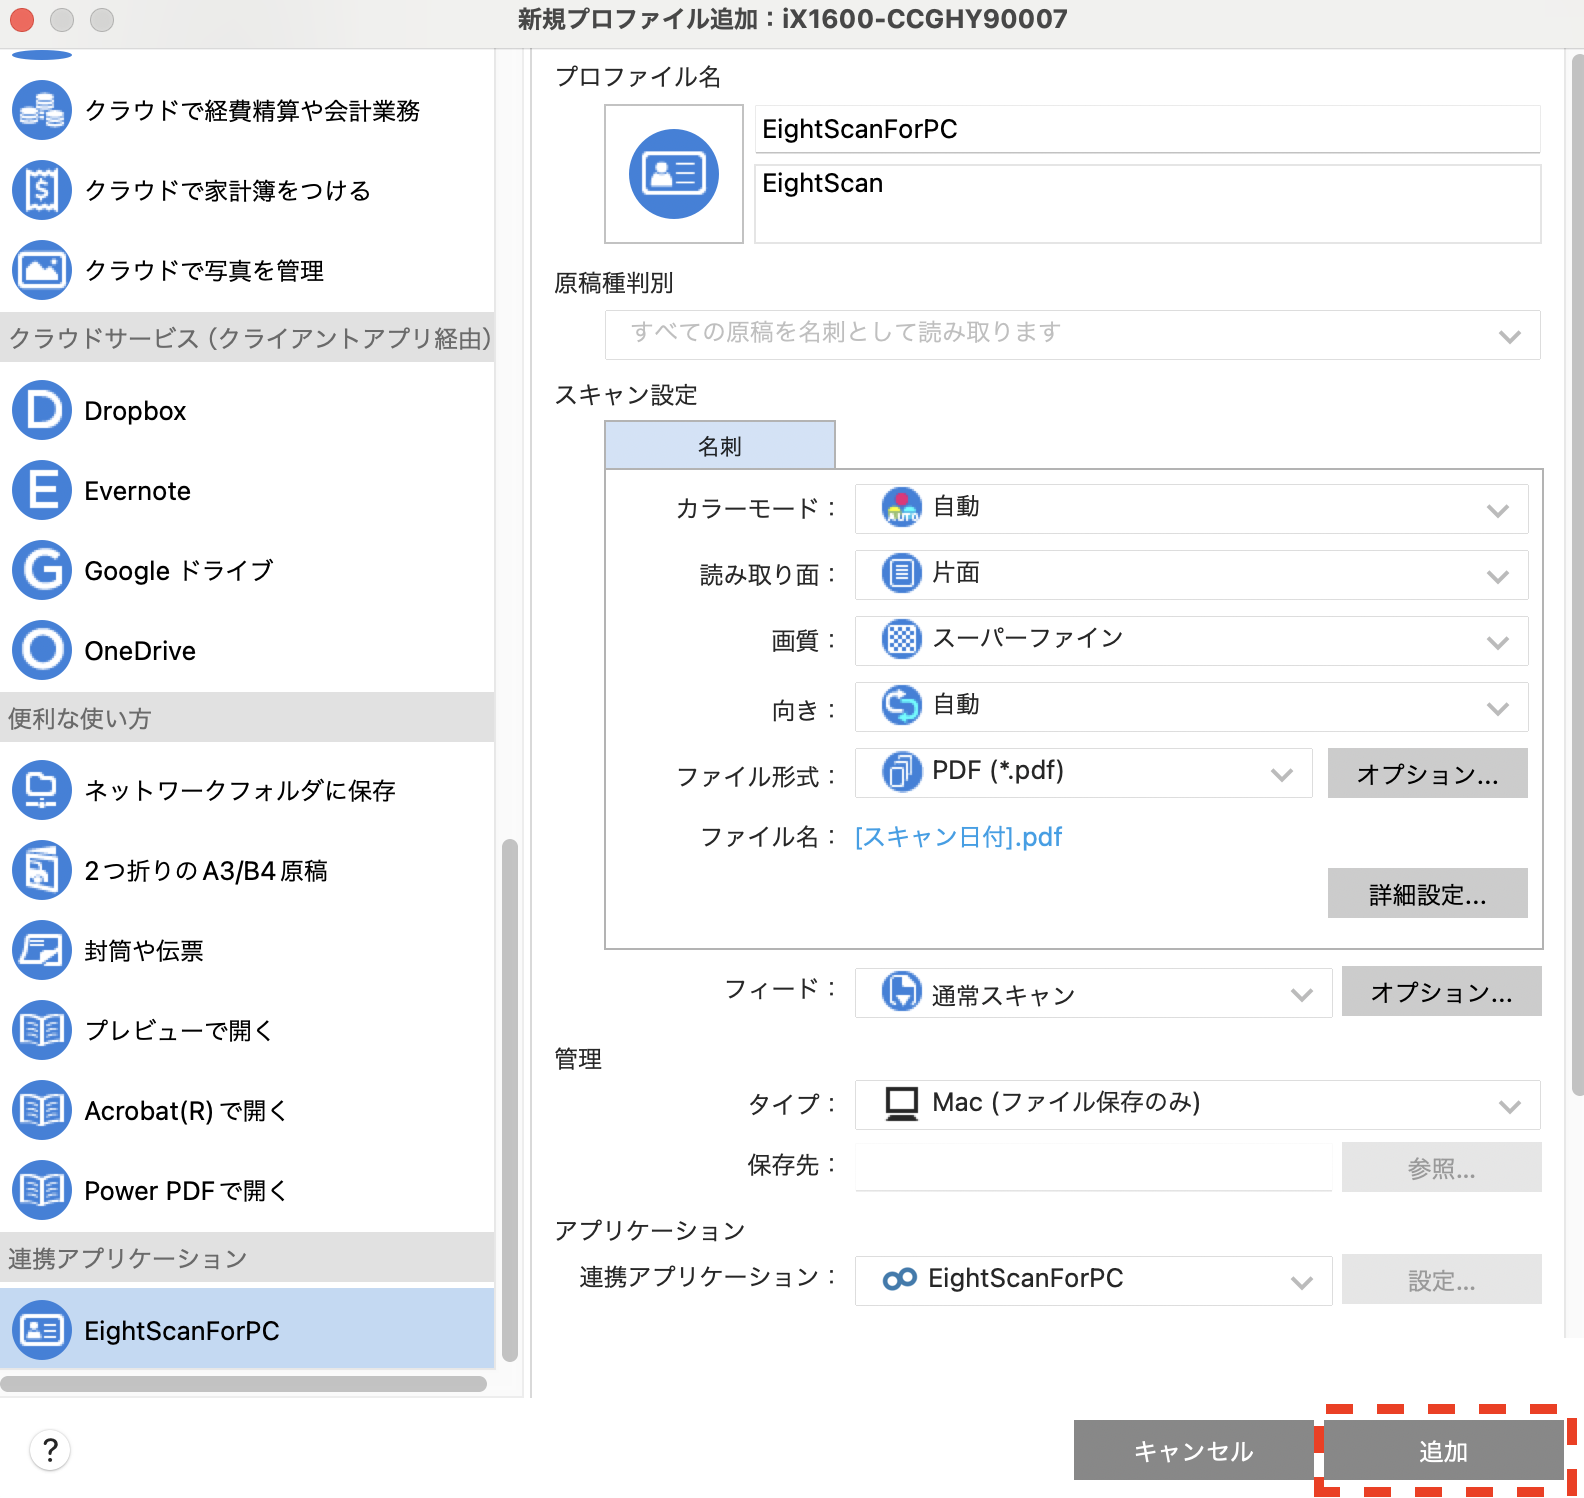Click the Mac computer type icon
The height and width of the screenshot is (1498, 1584).
[902, 1104]
